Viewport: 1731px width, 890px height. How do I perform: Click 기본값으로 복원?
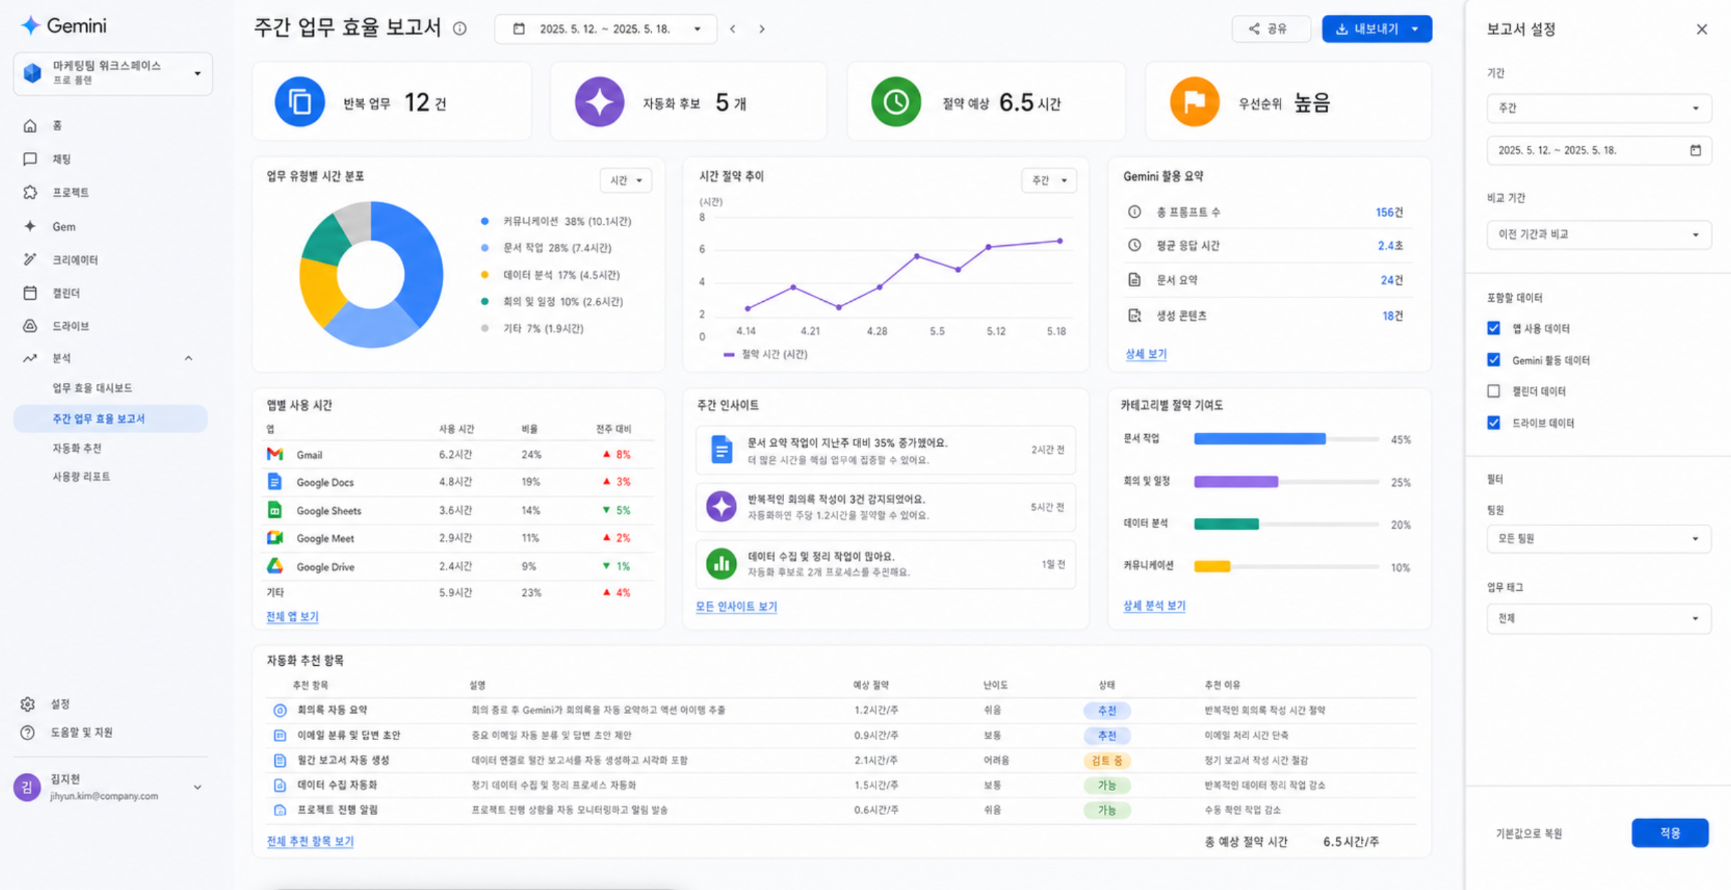(1529, 834)
